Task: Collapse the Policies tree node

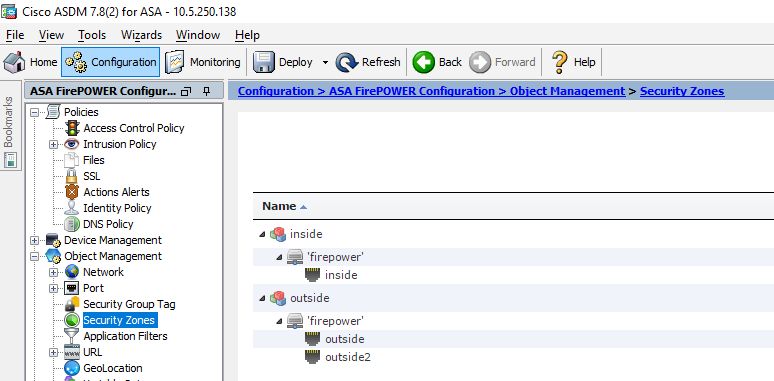Action: (x=34, y=113)
